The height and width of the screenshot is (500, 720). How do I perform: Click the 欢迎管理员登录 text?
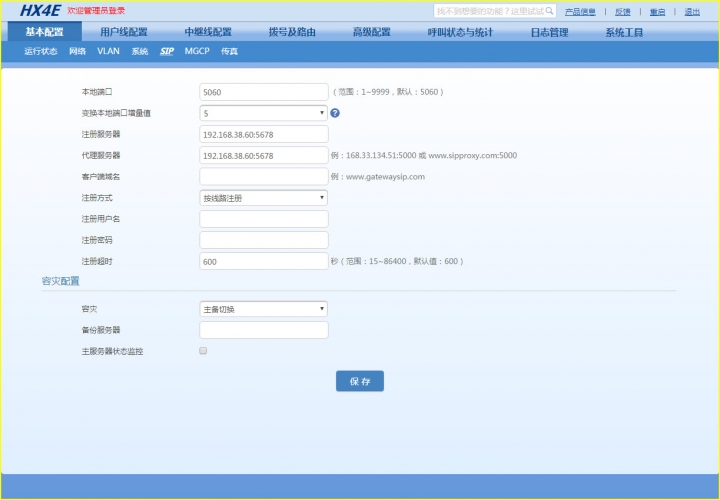point(96,11)
